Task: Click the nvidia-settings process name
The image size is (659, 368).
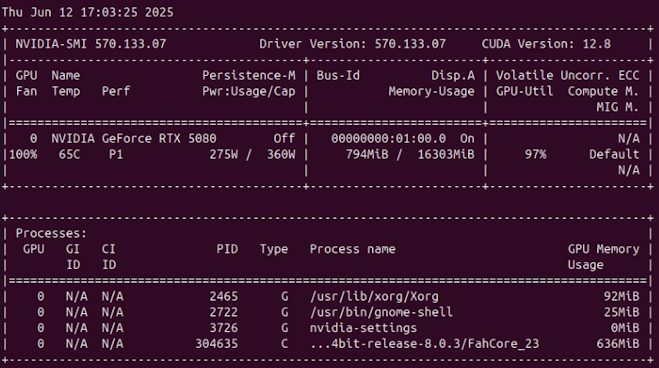Action: 363,328
